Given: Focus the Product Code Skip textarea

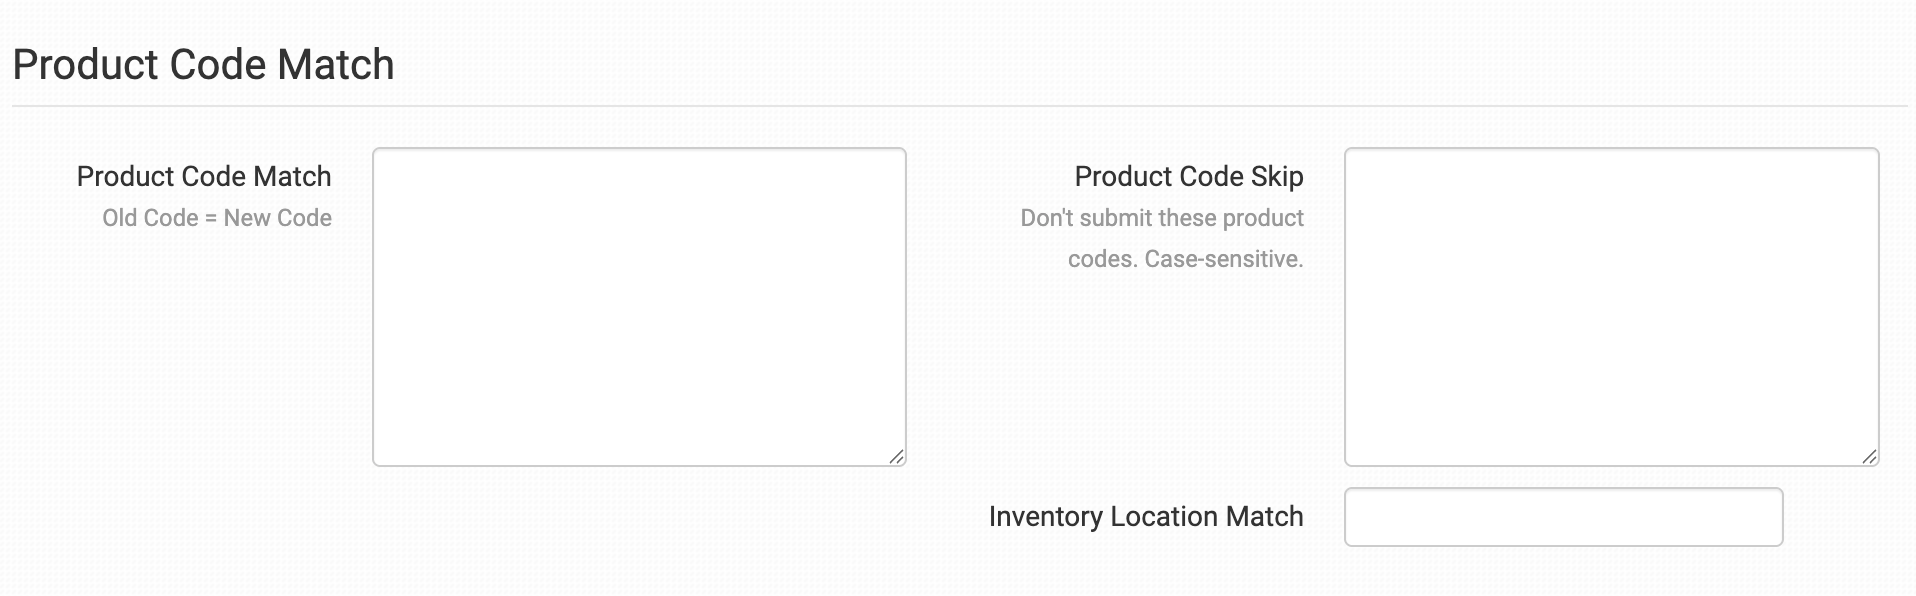Looking at the screenshot, I should pos(1611,306).
